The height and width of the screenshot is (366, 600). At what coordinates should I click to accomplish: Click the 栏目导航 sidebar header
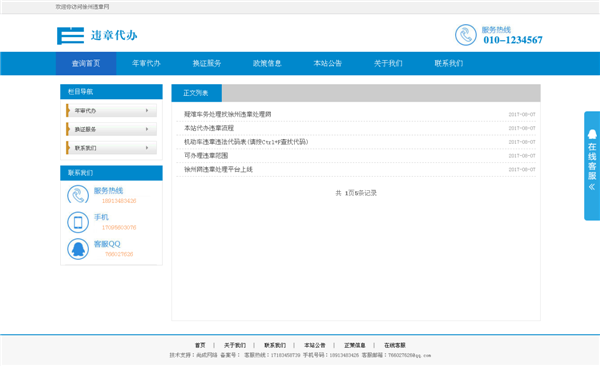pyautogui.click(x=111, y=92)
